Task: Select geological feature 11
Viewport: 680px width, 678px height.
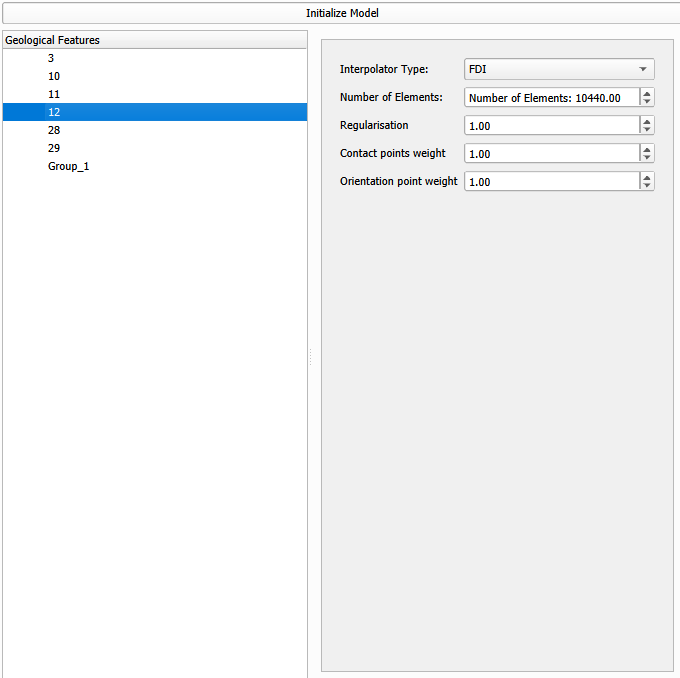Action: [155, 94]
